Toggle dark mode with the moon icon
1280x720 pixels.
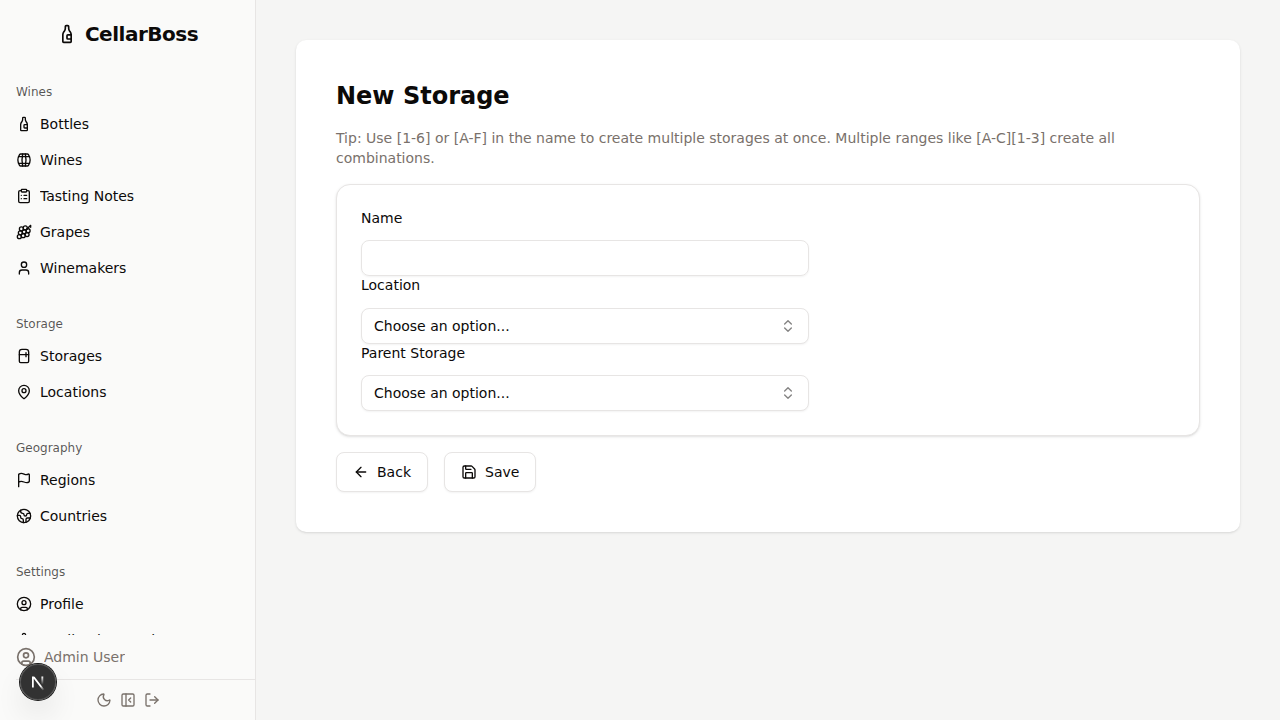tap(104, 700)
